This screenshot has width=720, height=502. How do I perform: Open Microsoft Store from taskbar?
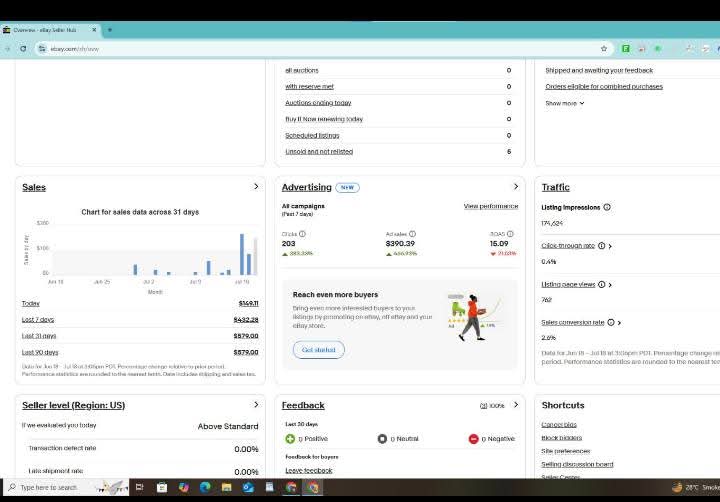pyautogui.click(x=162, y=487)
